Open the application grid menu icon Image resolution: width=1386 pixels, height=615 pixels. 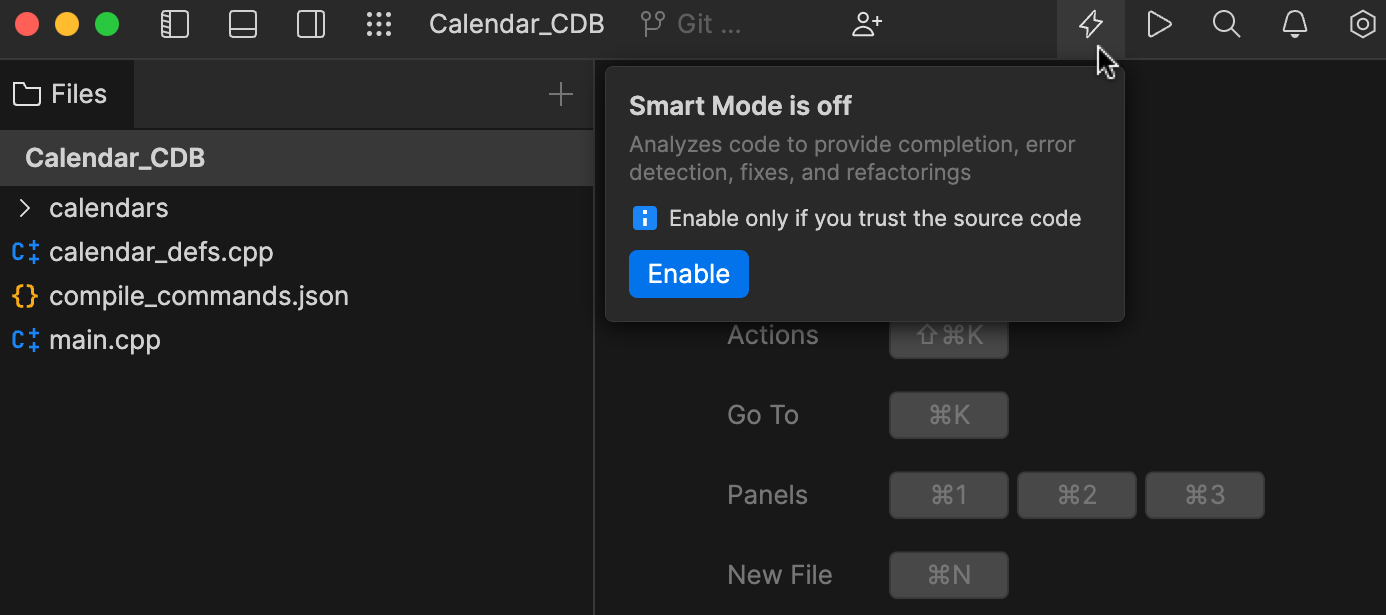(379, 24)
